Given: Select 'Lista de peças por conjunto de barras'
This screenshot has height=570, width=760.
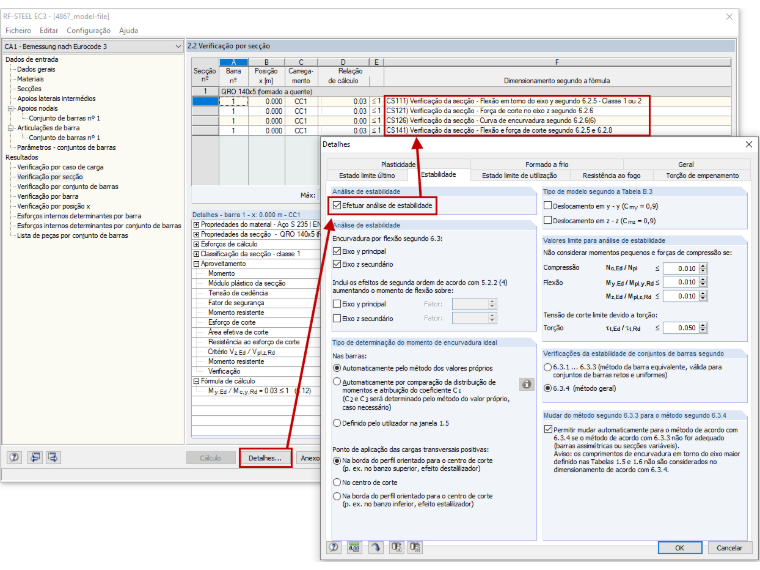Looking at the screenshot, I should click(x=72, y=236).
